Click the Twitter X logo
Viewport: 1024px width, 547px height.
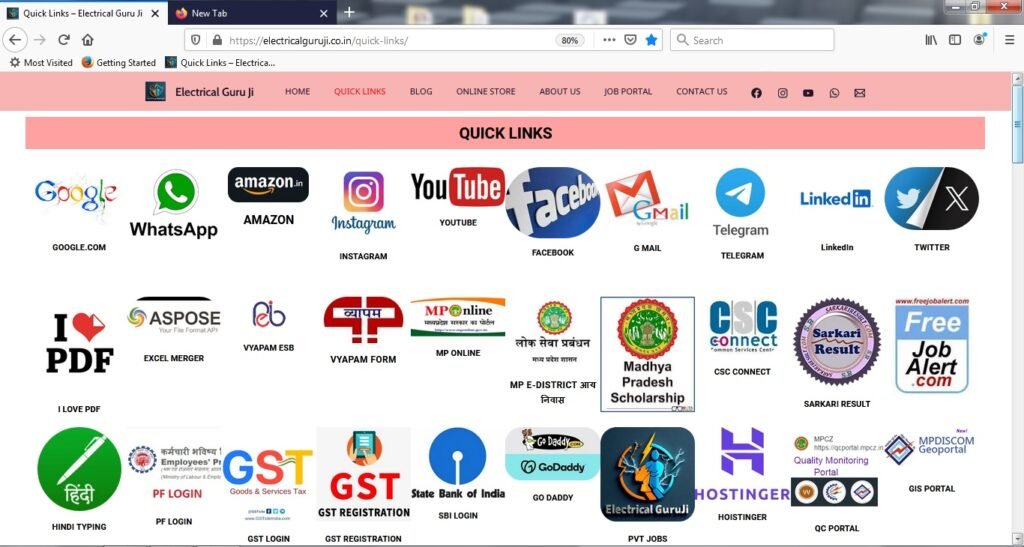tap(931, 198)
